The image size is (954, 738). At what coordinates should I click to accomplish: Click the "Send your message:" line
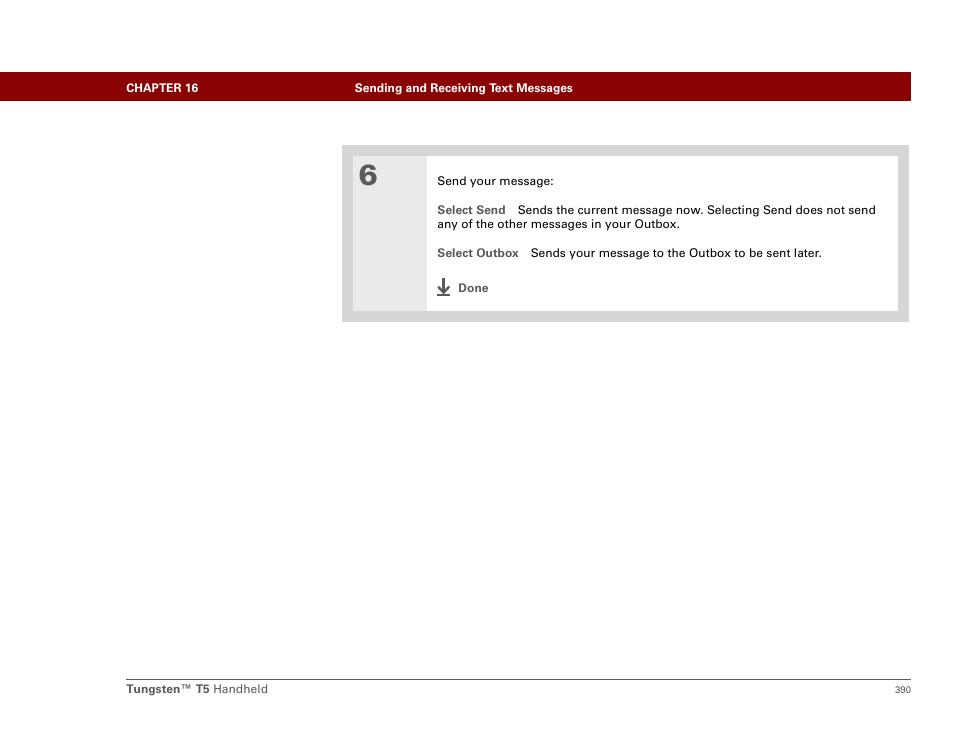click(495, 181)
